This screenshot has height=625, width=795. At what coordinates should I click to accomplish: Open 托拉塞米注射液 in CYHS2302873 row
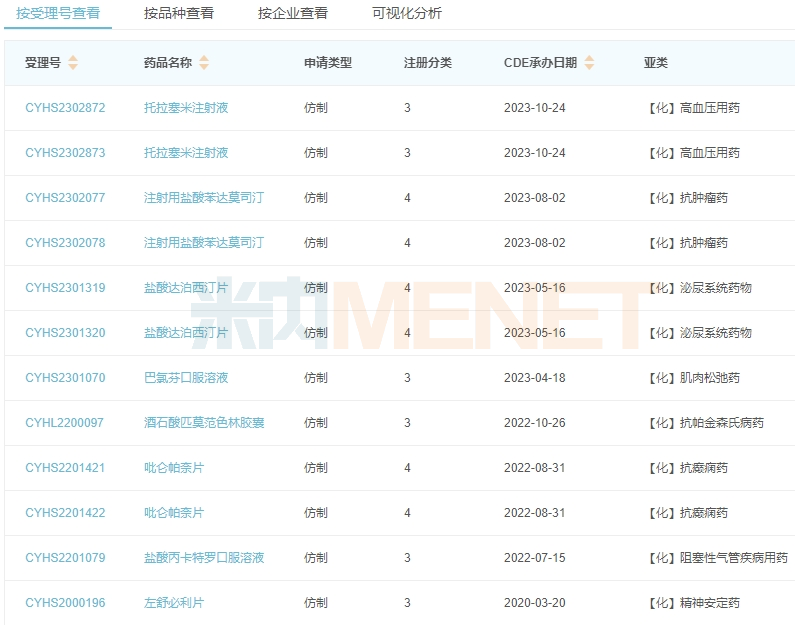click(186, 153)
